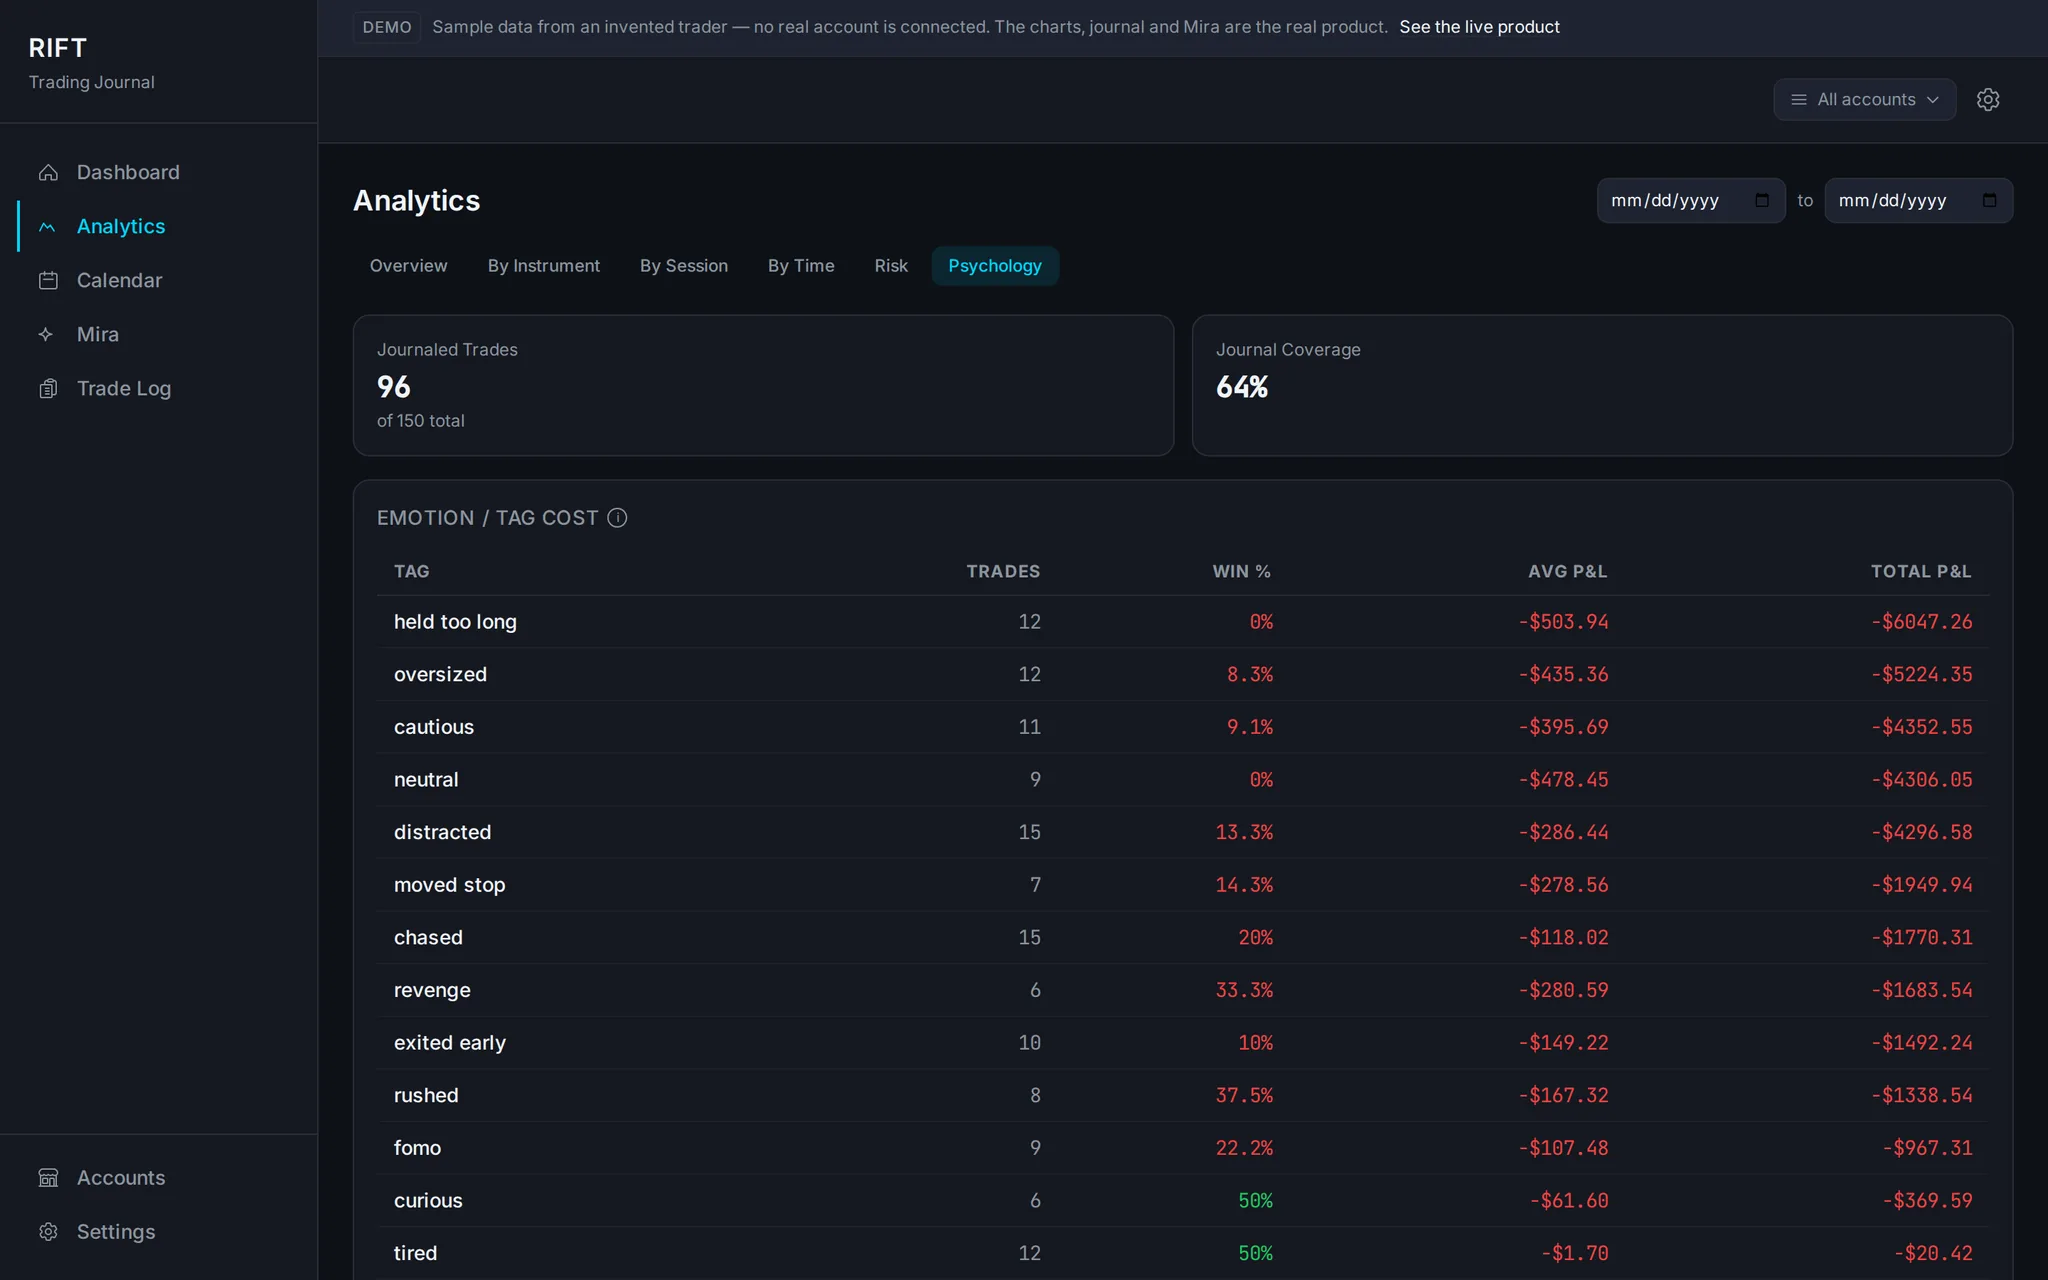2048x1280 pixels.
Task: Click the 'chased' tag row
Action: pyautogui.click(x=1183, y=938)
